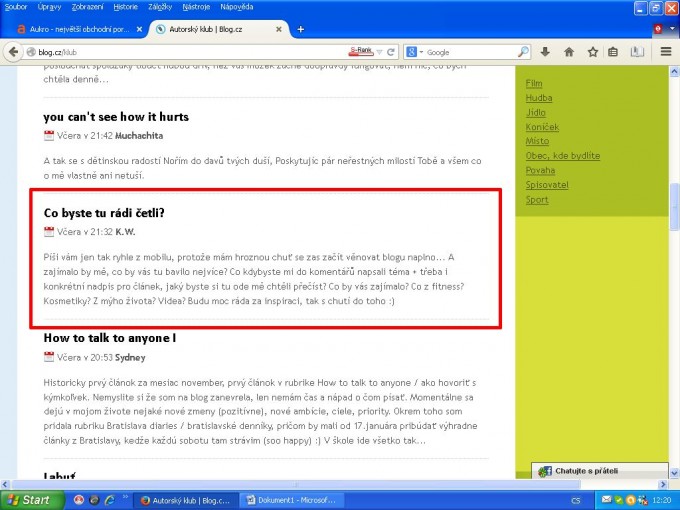Click the 'Chatujte s přáteli' chat bar
This screenshot has height=510, width=680.
coord(585,471)
